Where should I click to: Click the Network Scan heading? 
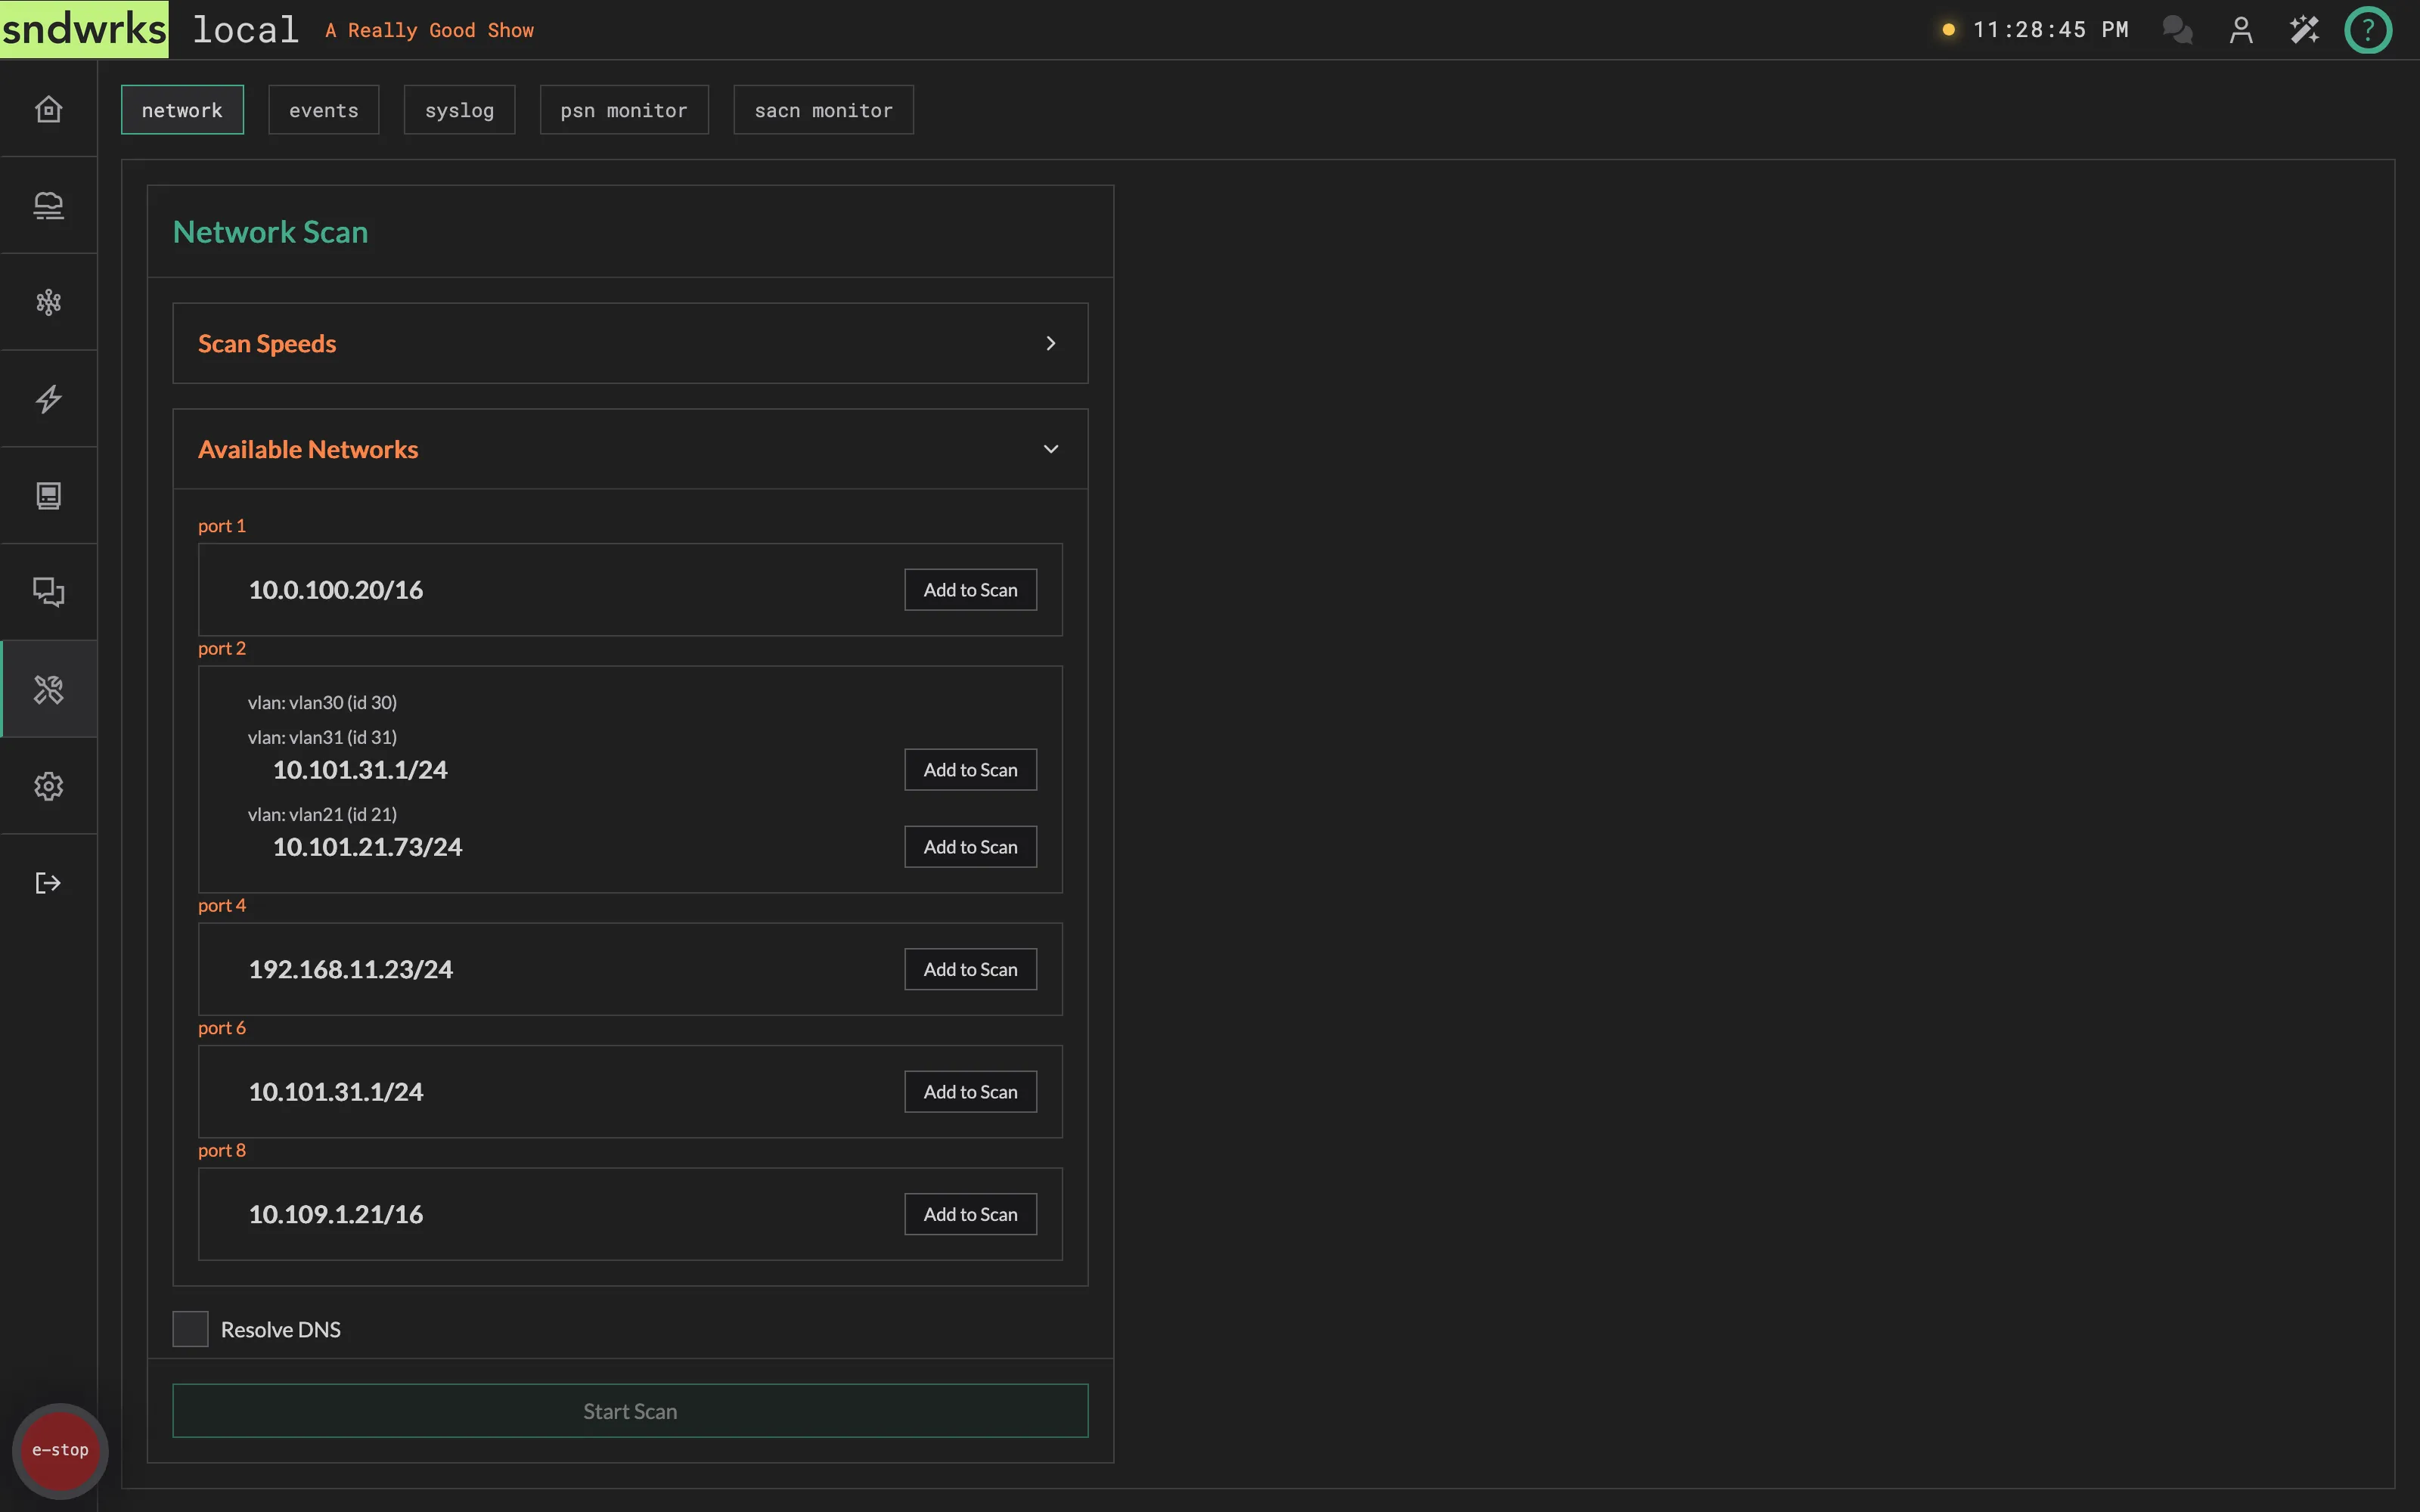tap(270, 232)
